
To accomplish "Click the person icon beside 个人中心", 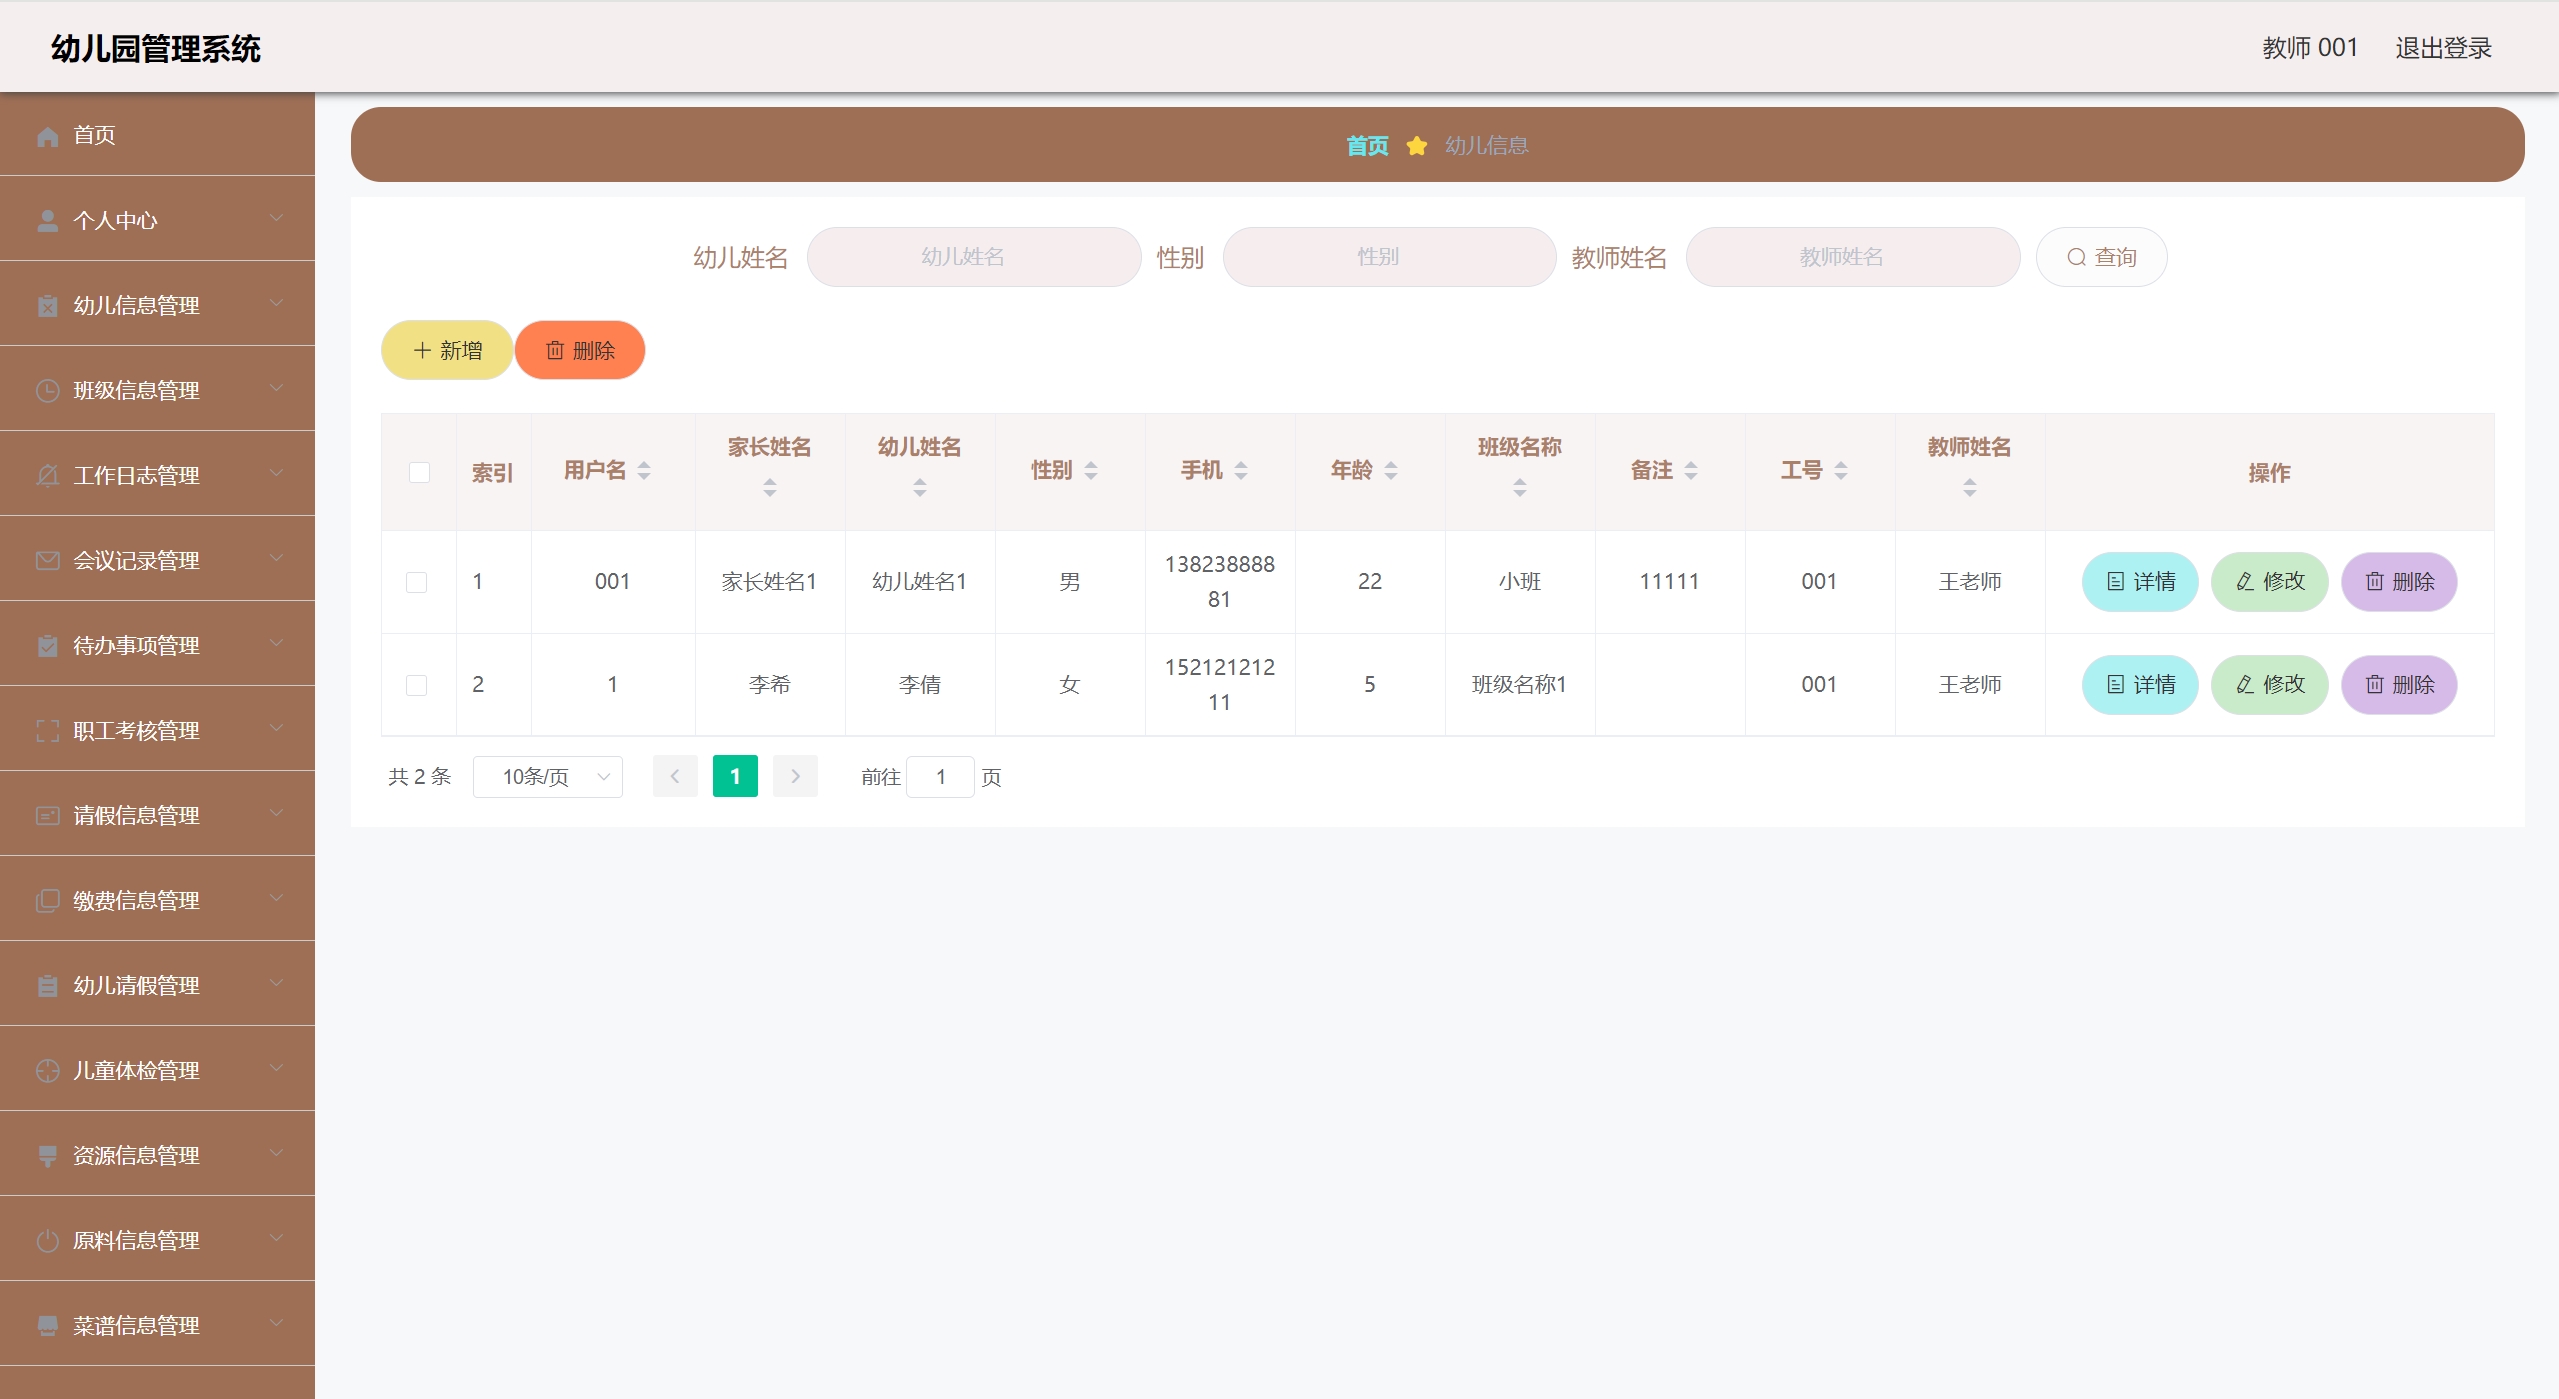I will point(47,221).
